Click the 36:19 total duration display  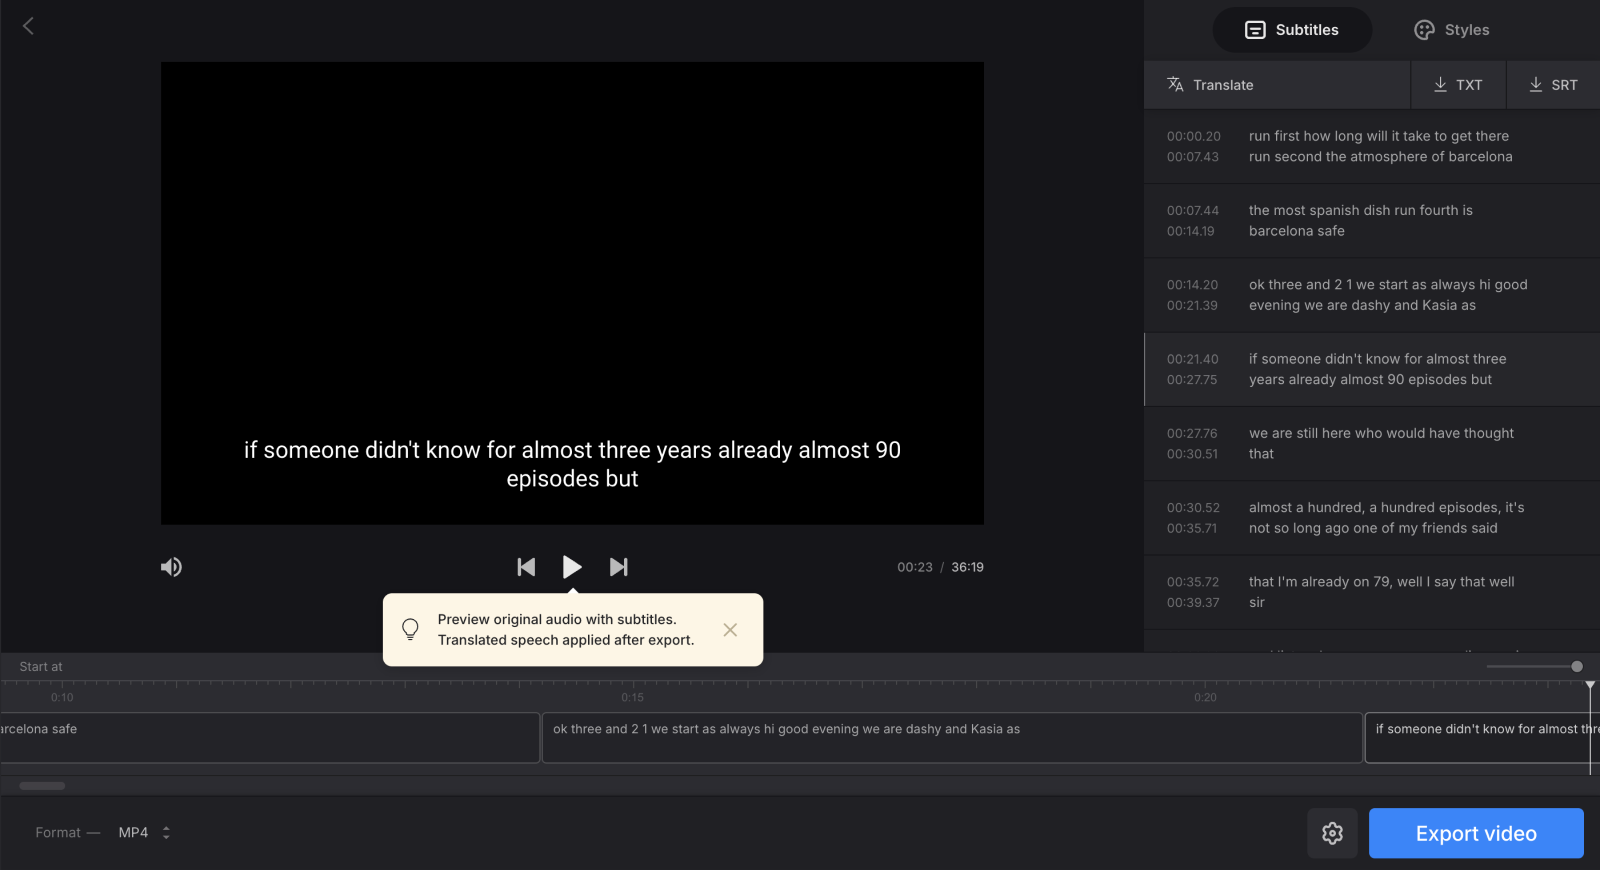pos(967,567)
